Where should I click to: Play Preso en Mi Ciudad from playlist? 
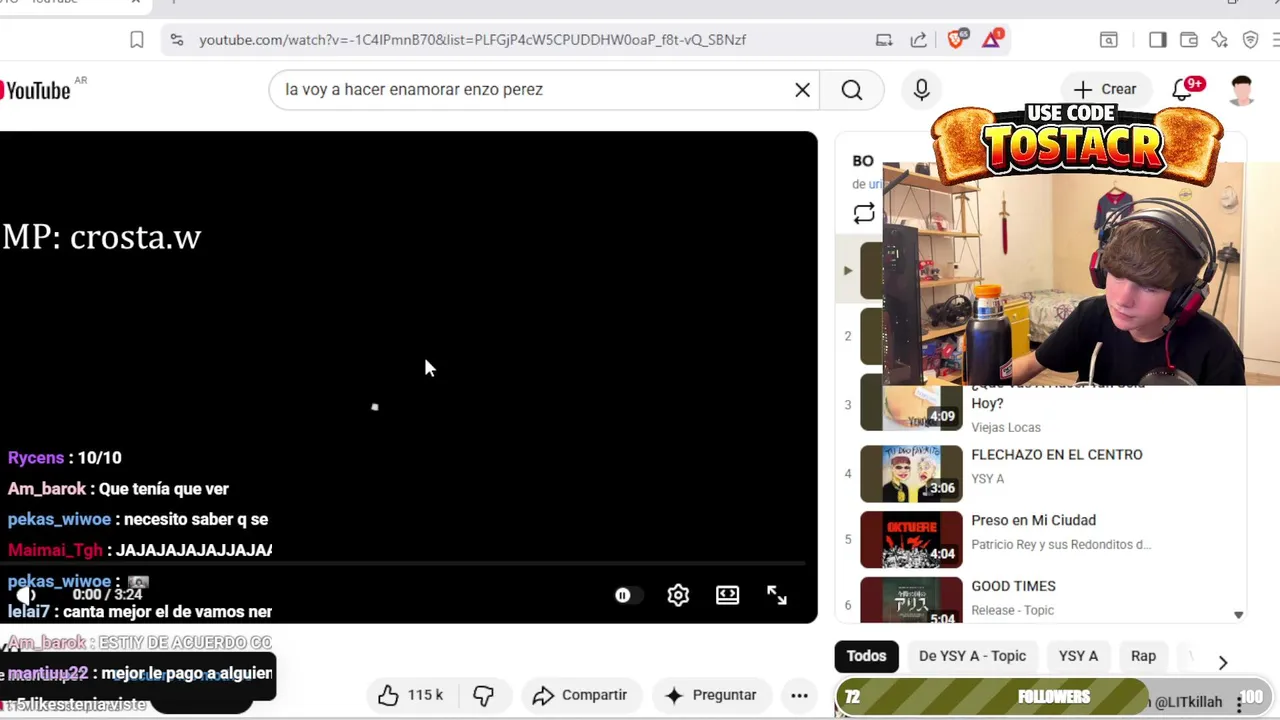point(1033,521)
